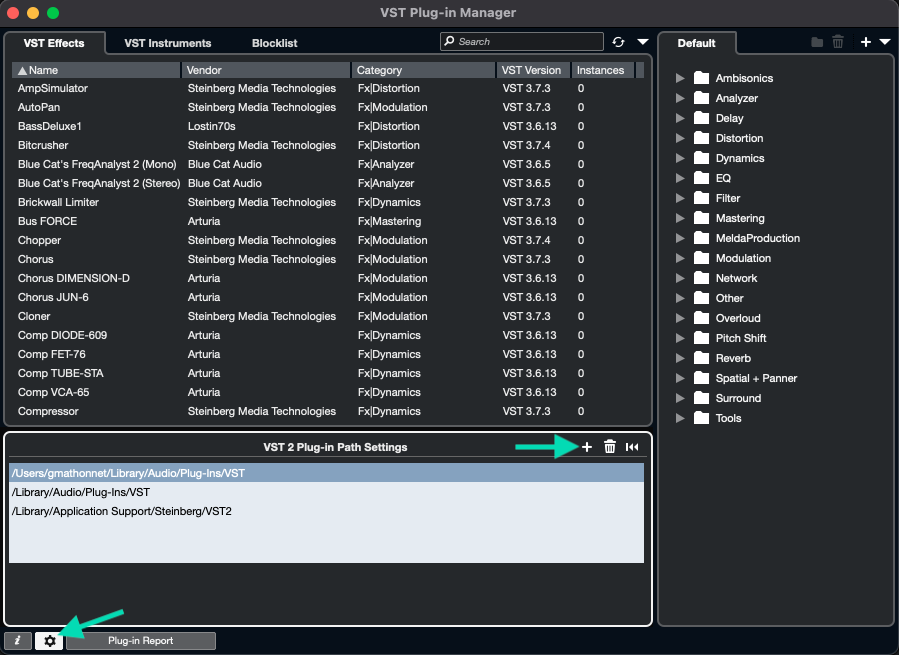Click the trash icon in Path Settings
Viewport: 899px width, 655px height.
[610, 447]
